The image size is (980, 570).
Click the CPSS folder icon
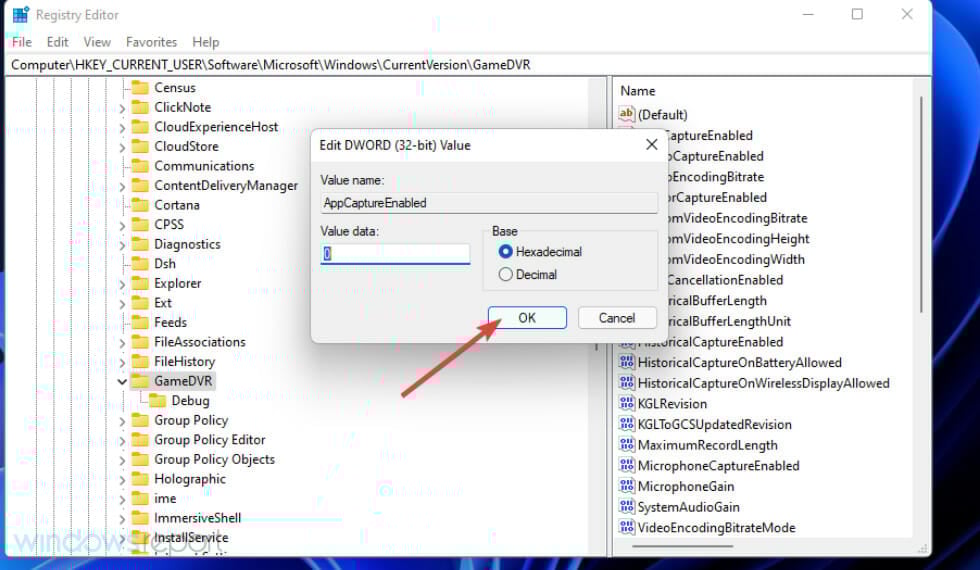[x=140, y=224]
